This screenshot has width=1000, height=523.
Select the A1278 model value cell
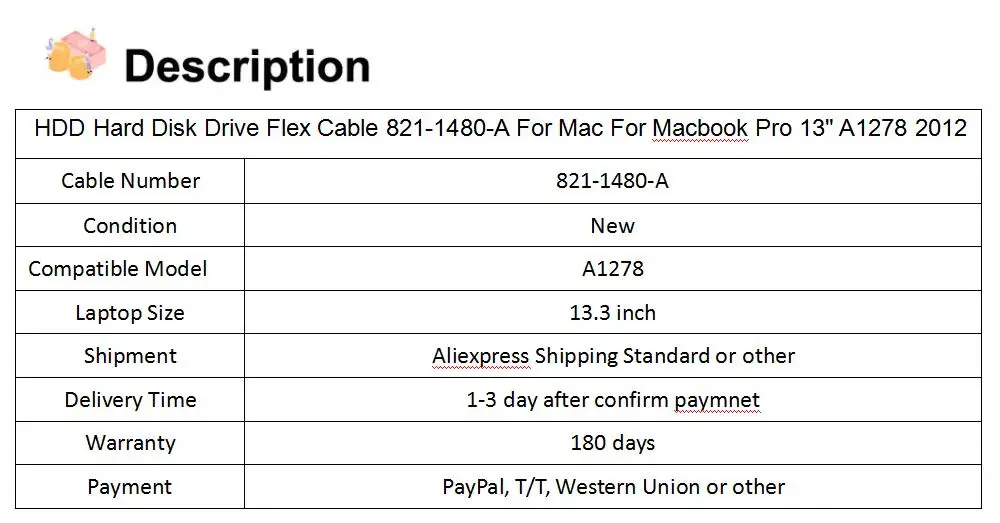pos(613,269)
